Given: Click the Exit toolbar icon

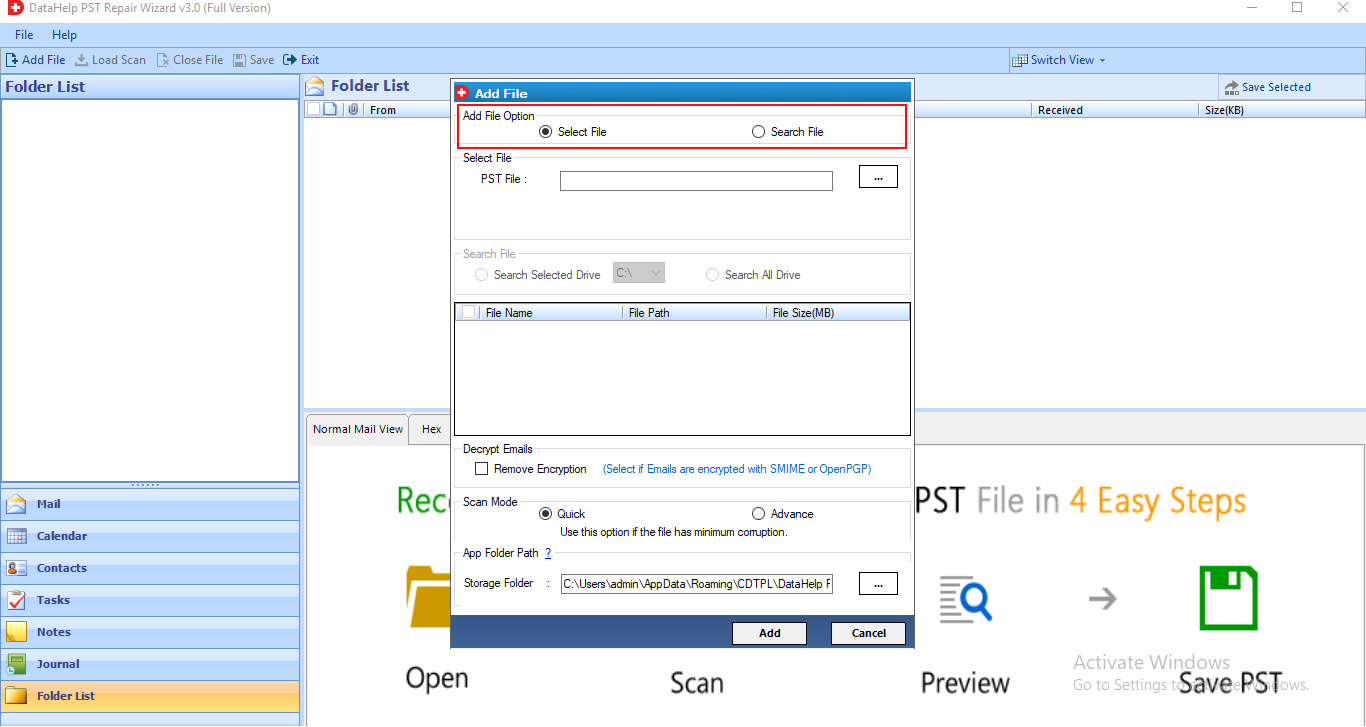Looking at the screenshot, I should 290,60.
